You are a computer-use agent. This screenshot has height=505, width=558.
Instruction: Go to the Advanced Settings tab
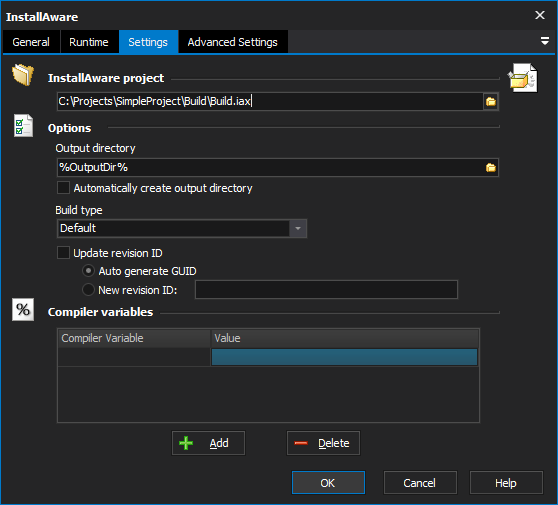[233, 42]
